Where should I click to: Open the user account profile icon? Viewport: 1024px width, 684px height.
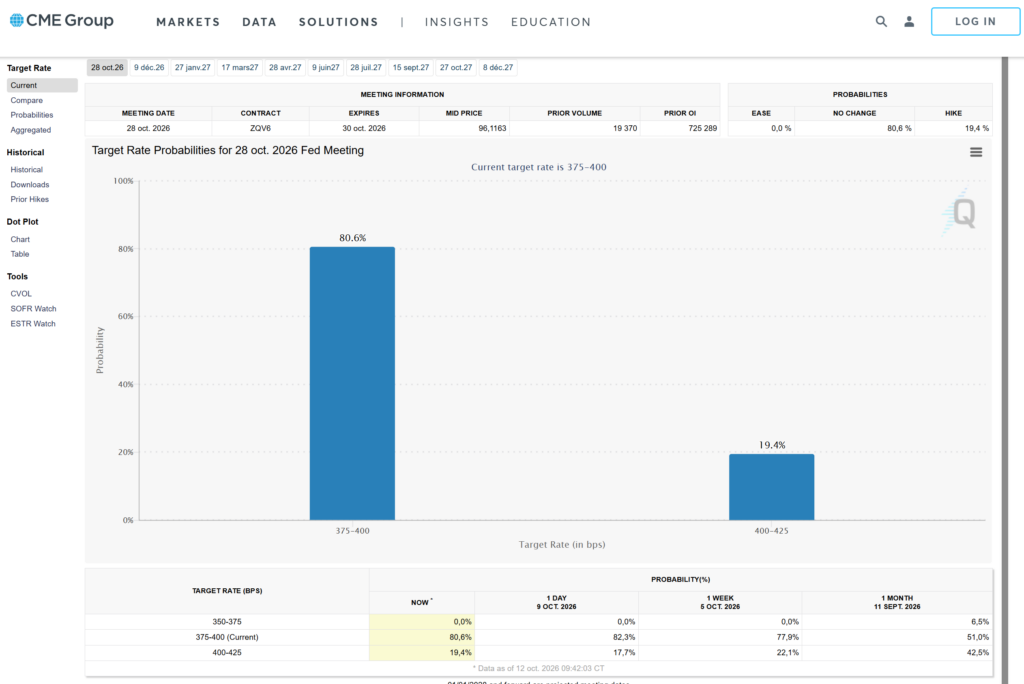tap(909, 22)
